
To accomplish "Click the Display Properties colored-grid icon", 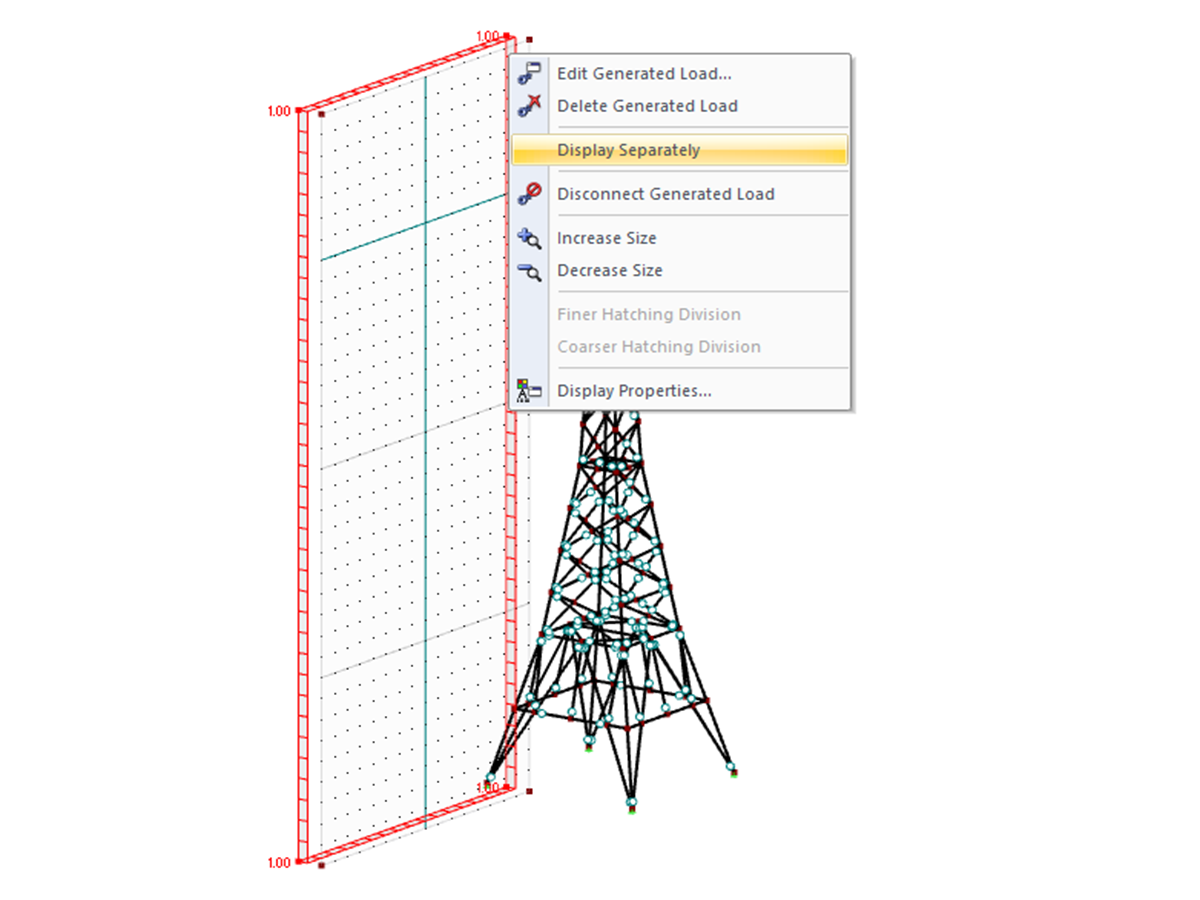I will tap(529, 390).
